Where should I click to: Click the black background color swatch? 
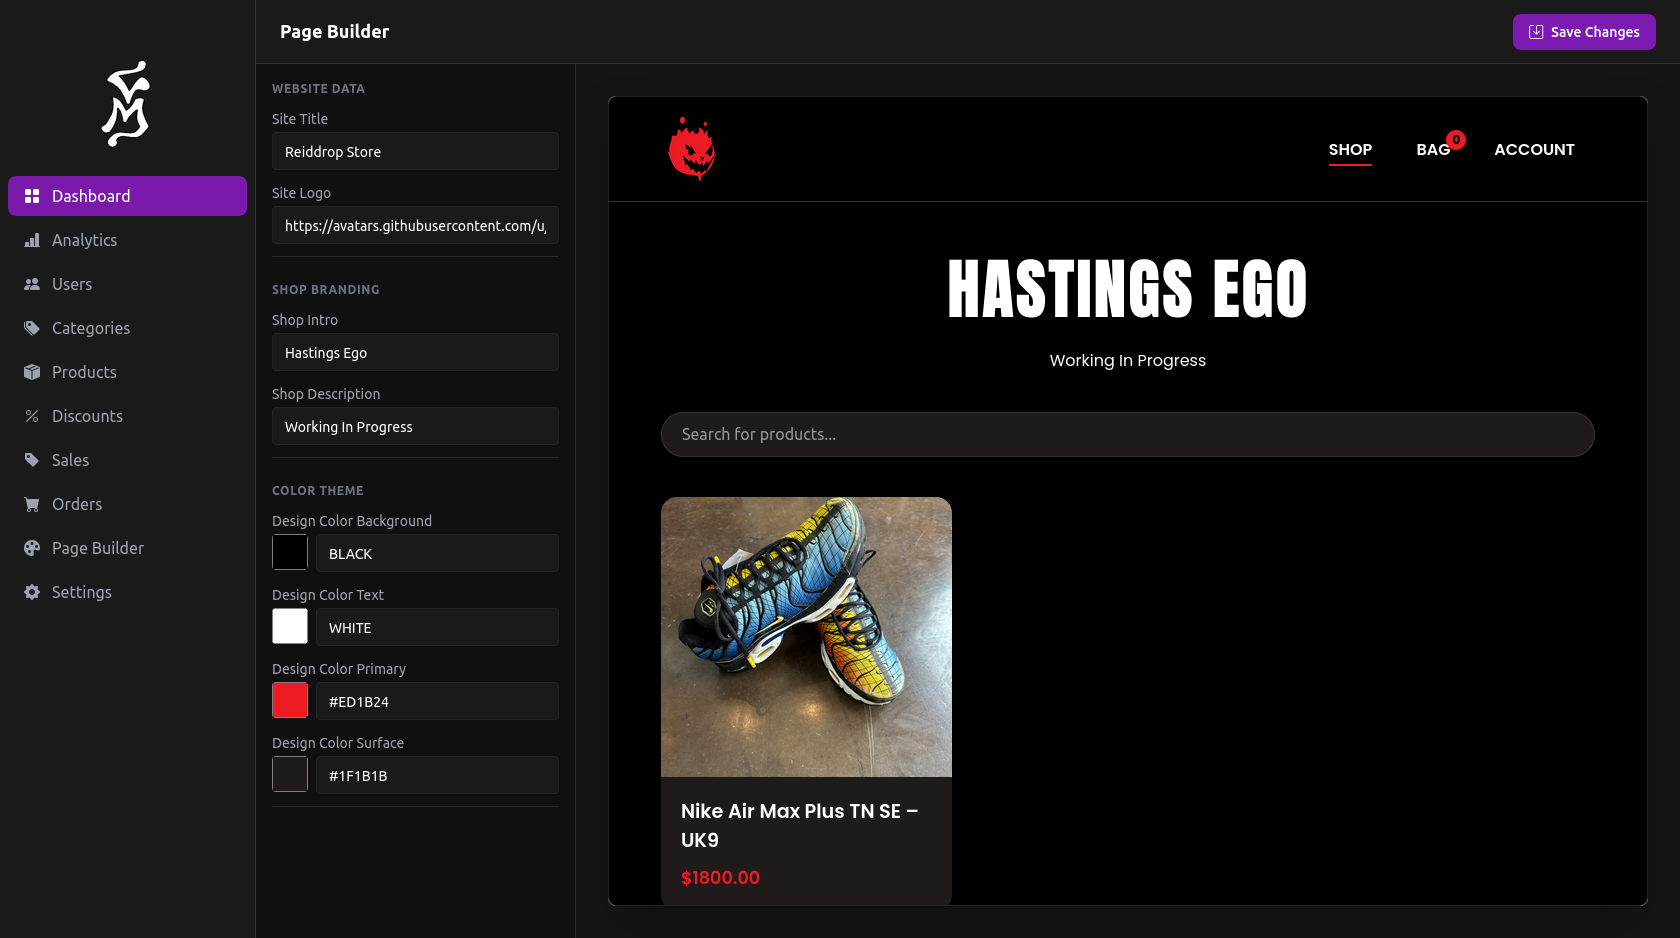click(x=290, y=552)
